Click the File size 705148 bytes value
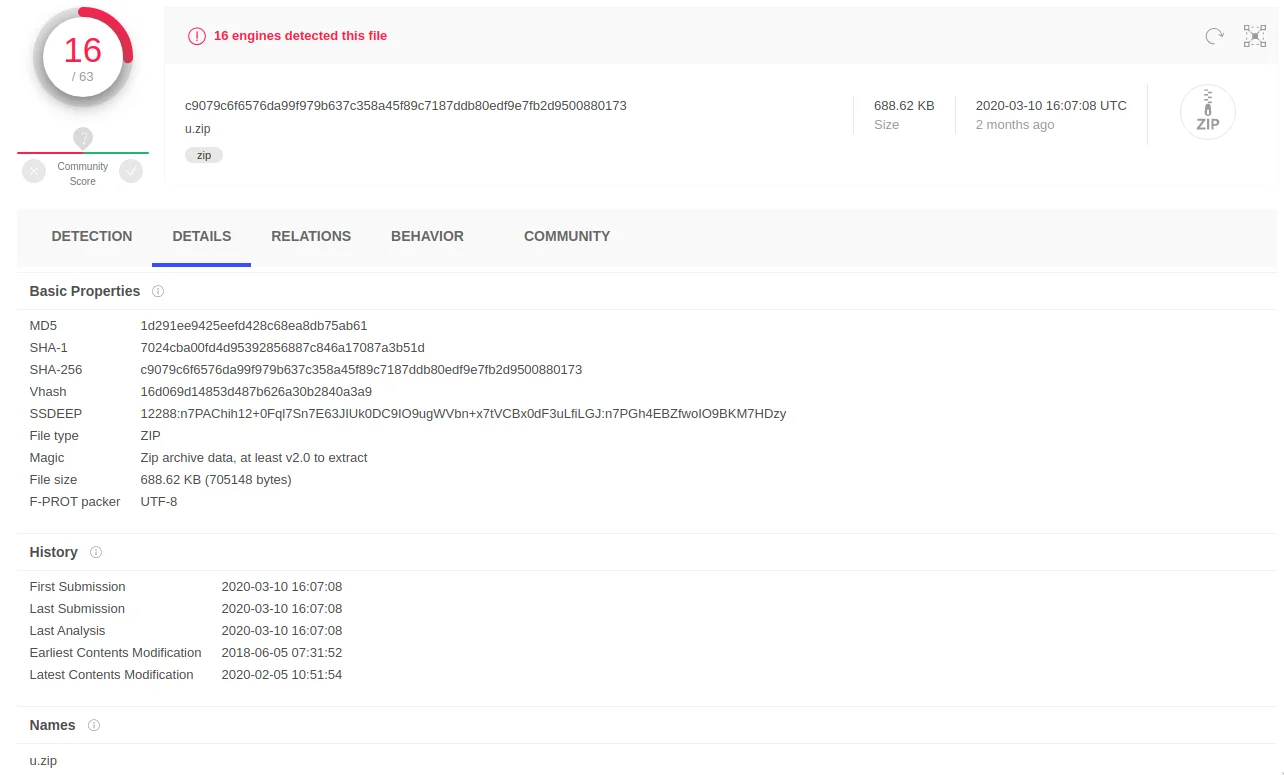 coord(216,480)
